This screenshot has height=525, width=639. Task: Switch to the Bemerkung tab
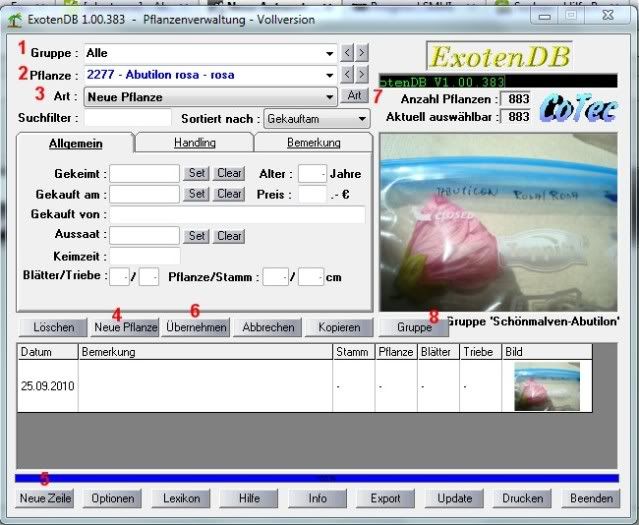click(313, 143)
